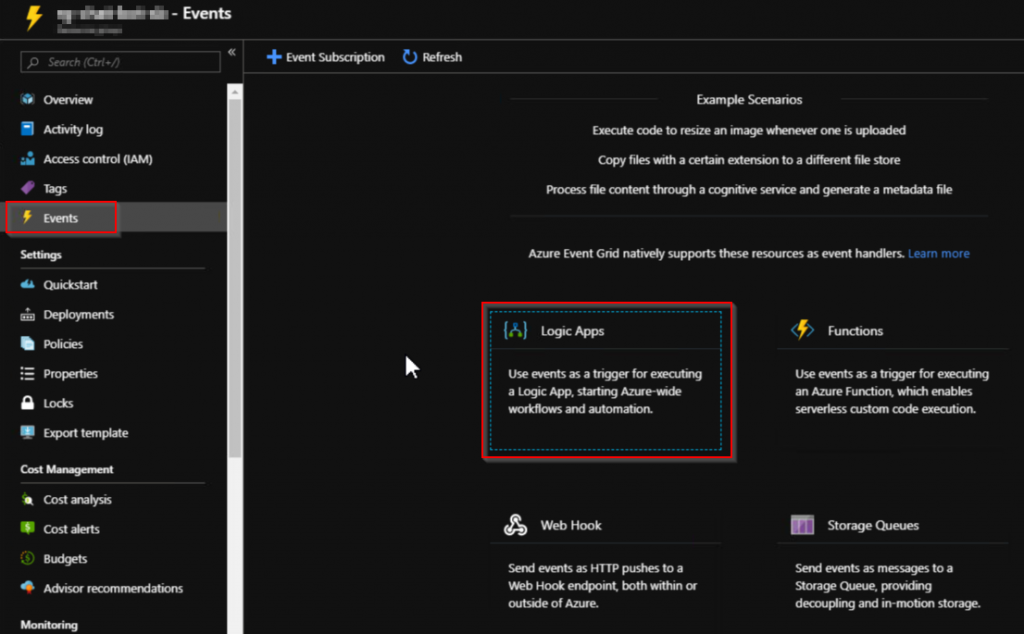Open the Overview menu item
The height and width of the screenshot is (634, 1024).
pyautogui.click(x=68, y=99)
